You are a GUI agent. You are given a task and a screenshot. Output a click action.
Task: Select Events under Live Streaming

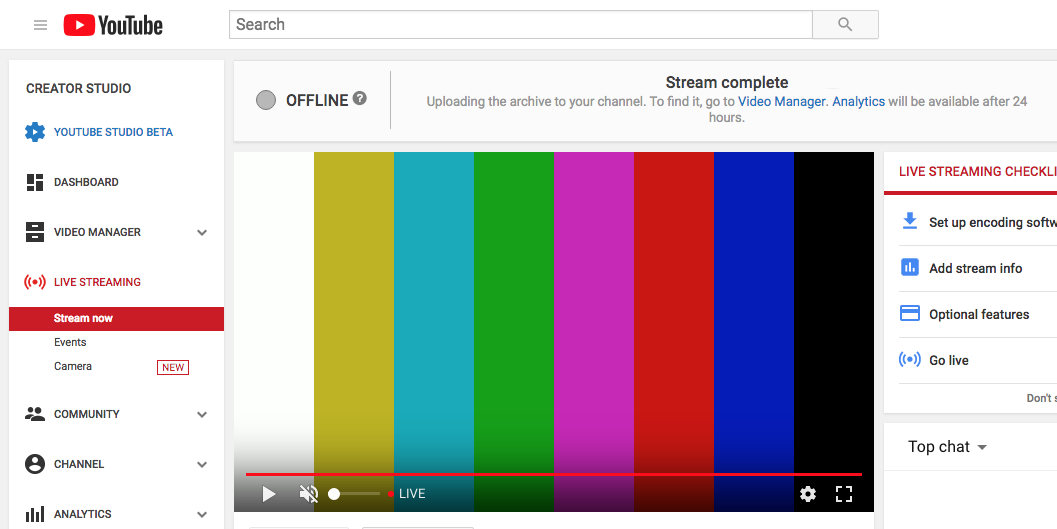(70, 342)
